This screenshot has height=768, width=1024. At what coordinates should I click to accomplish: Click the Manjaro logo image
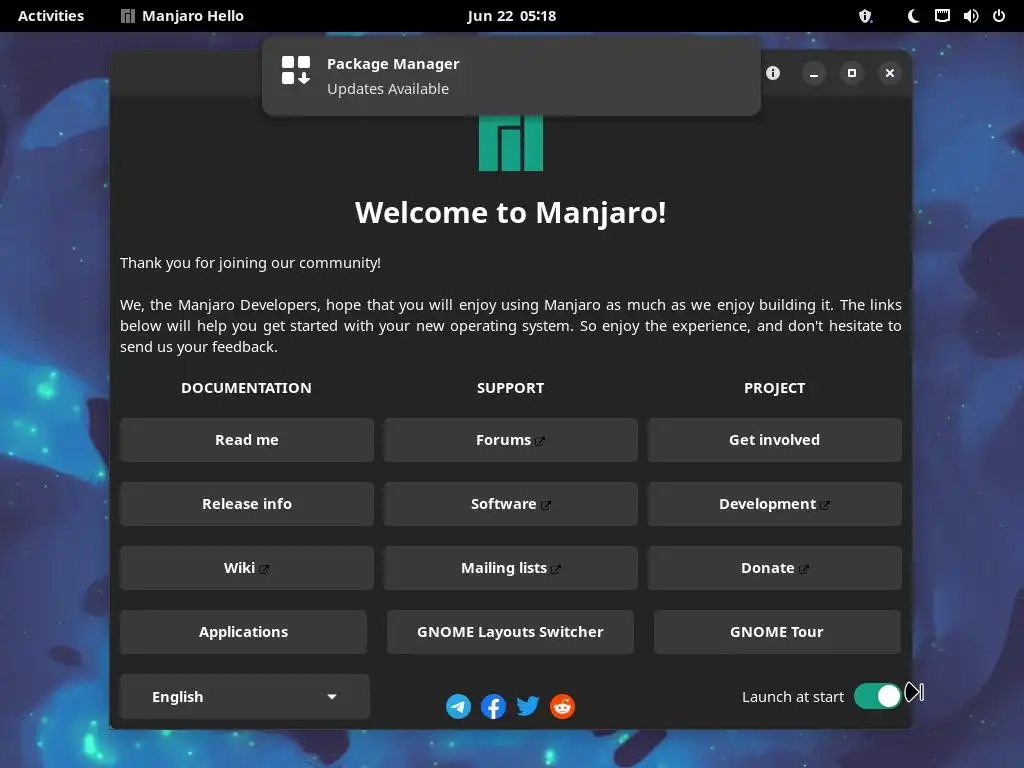pyautogui.click(x=511, y=143)
